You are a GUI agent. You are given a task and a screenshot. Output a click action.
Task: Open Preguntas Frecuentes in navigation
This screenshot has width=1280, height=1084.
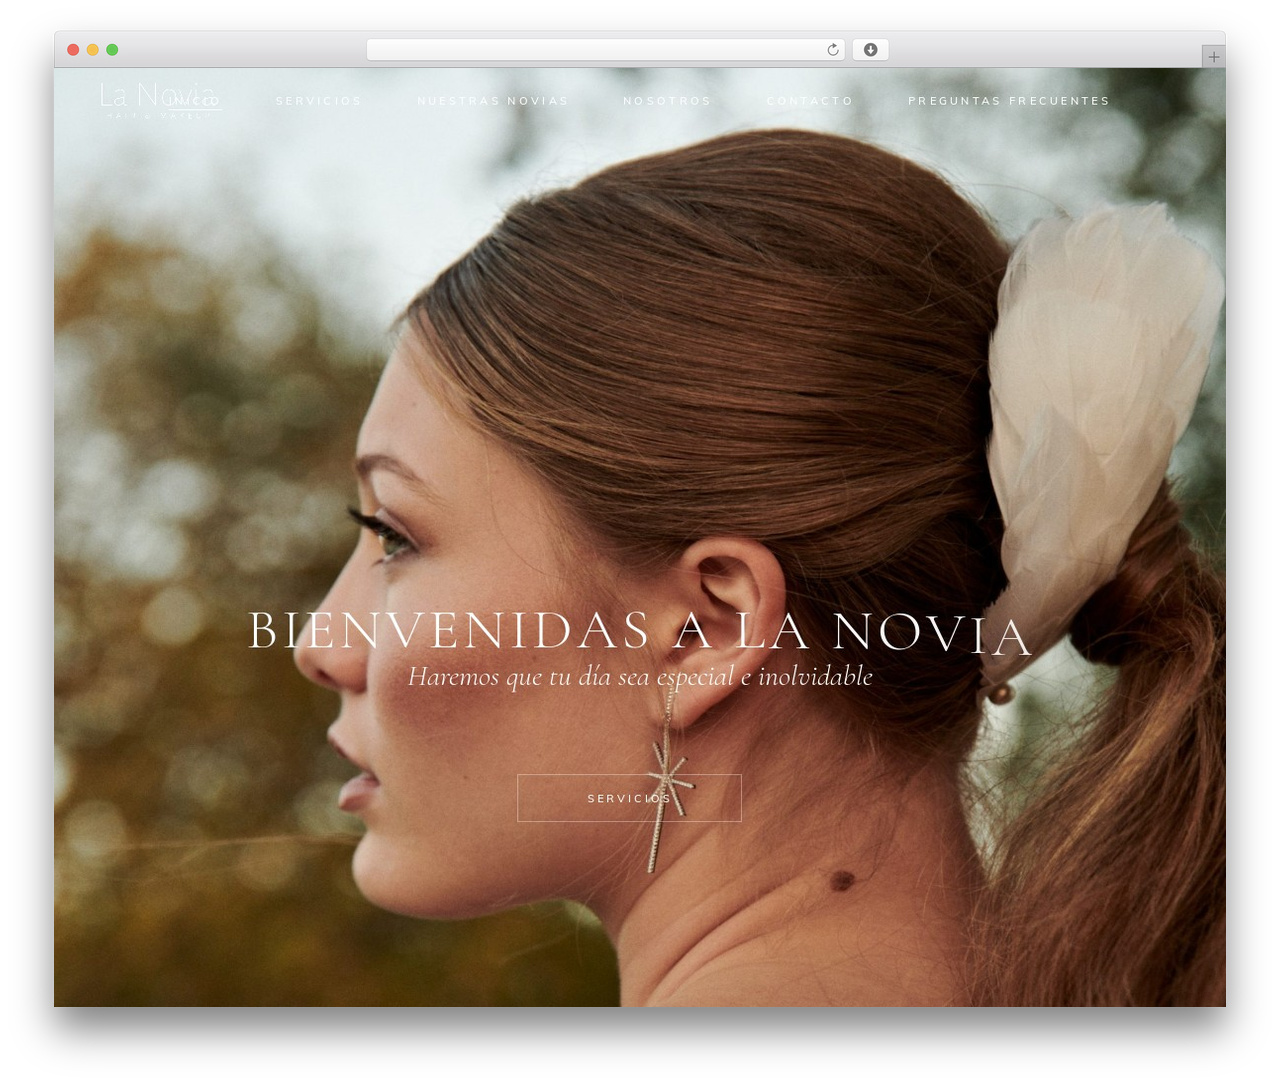click(1009, 101)
